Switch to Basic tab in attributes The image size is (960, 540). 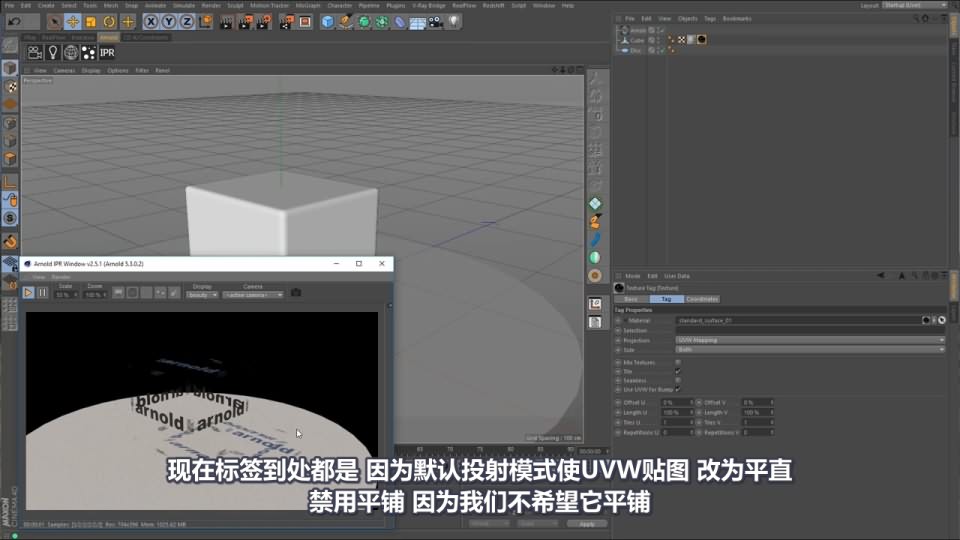[x=631, y=299]
